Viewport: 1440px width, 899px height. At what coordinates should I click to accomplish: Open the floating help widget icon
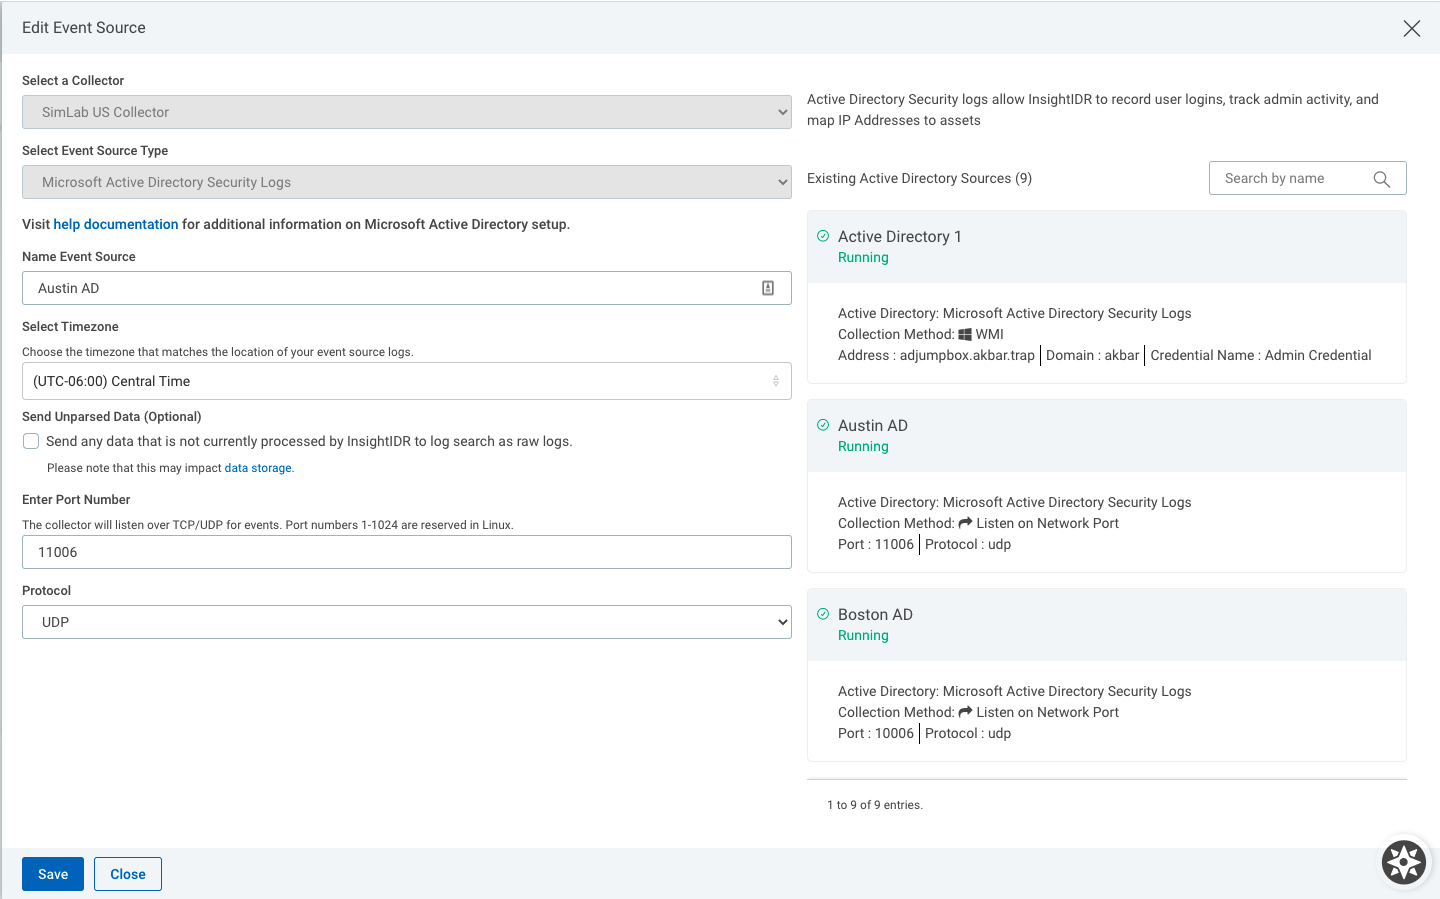click(1403, 861)
